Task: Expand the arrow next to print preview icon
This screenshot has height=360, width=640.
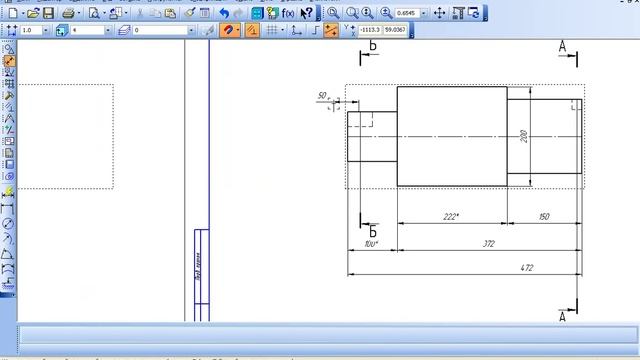Action: pyautogui.click(x=104, y=13)
